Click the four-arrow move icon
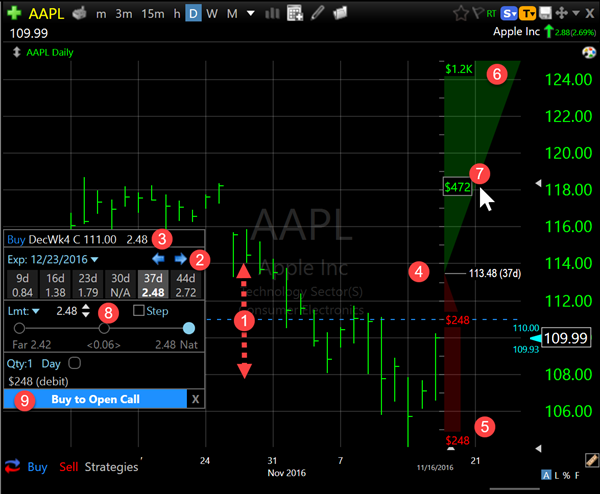The width and height of the screenshot is (600, 494). click(561, 13)
